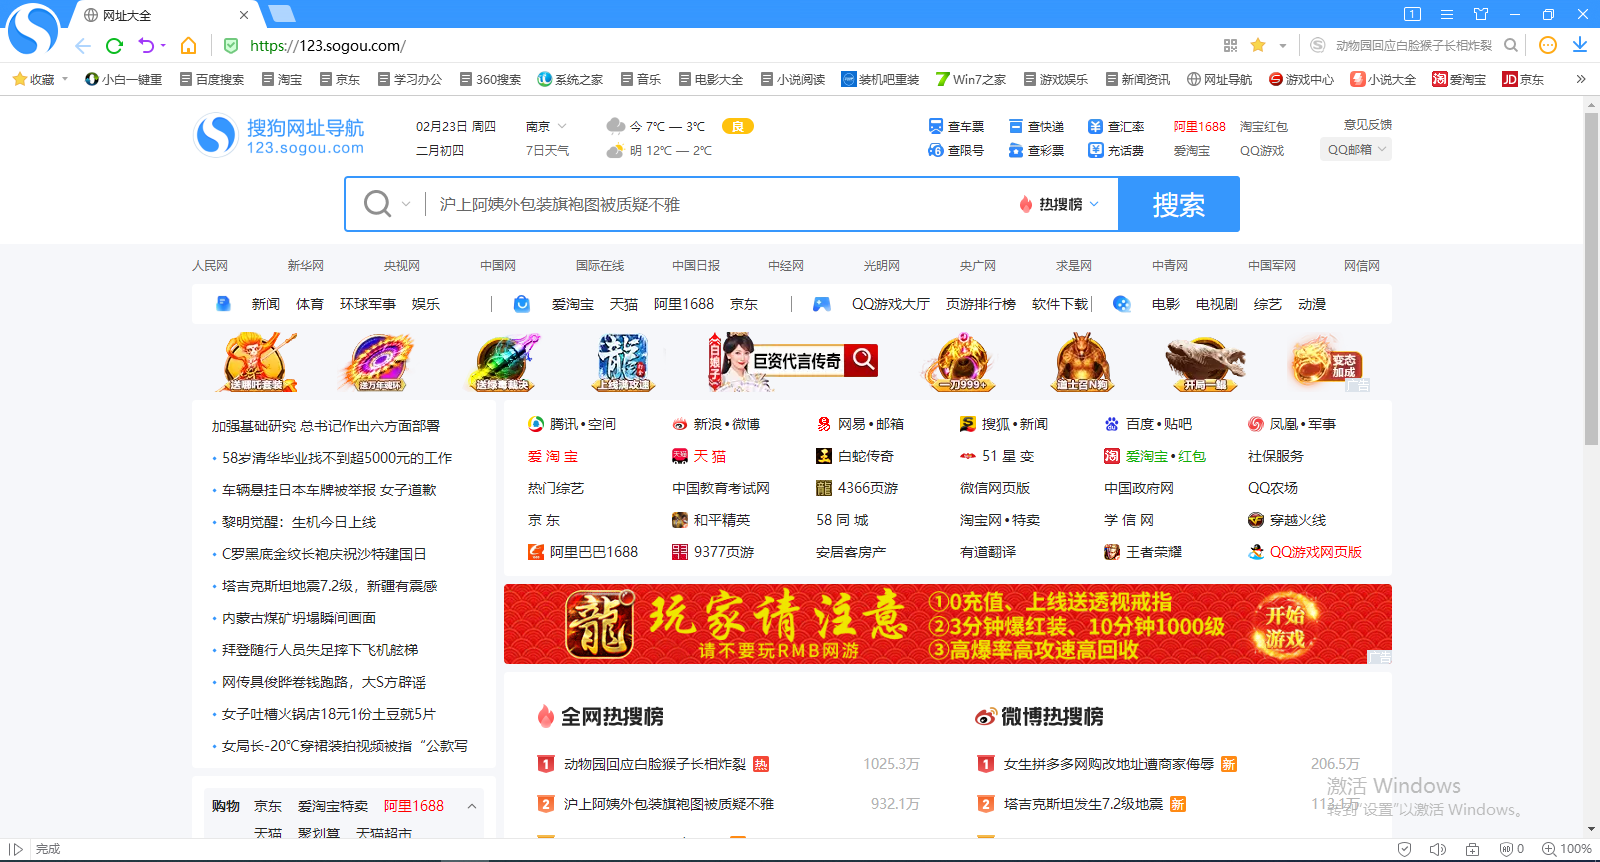This screenshot has height=862, width=1600.
Task: Toggle the sidebar panel at status bar left
Action: [16, 849]
